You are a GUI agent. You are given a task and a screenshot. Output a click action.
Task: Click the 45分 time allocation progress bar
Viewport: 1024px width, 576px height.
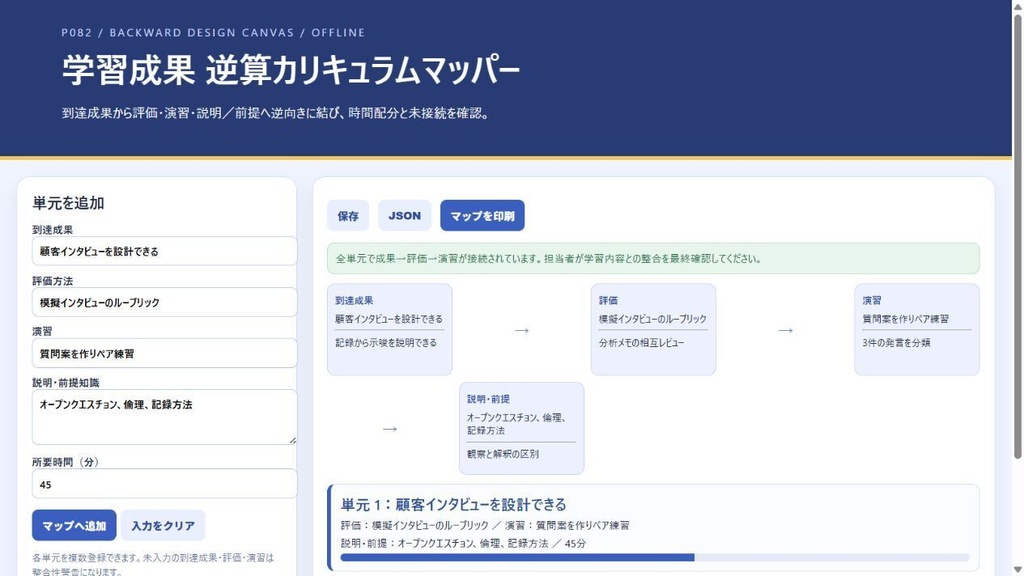point(654,558)
